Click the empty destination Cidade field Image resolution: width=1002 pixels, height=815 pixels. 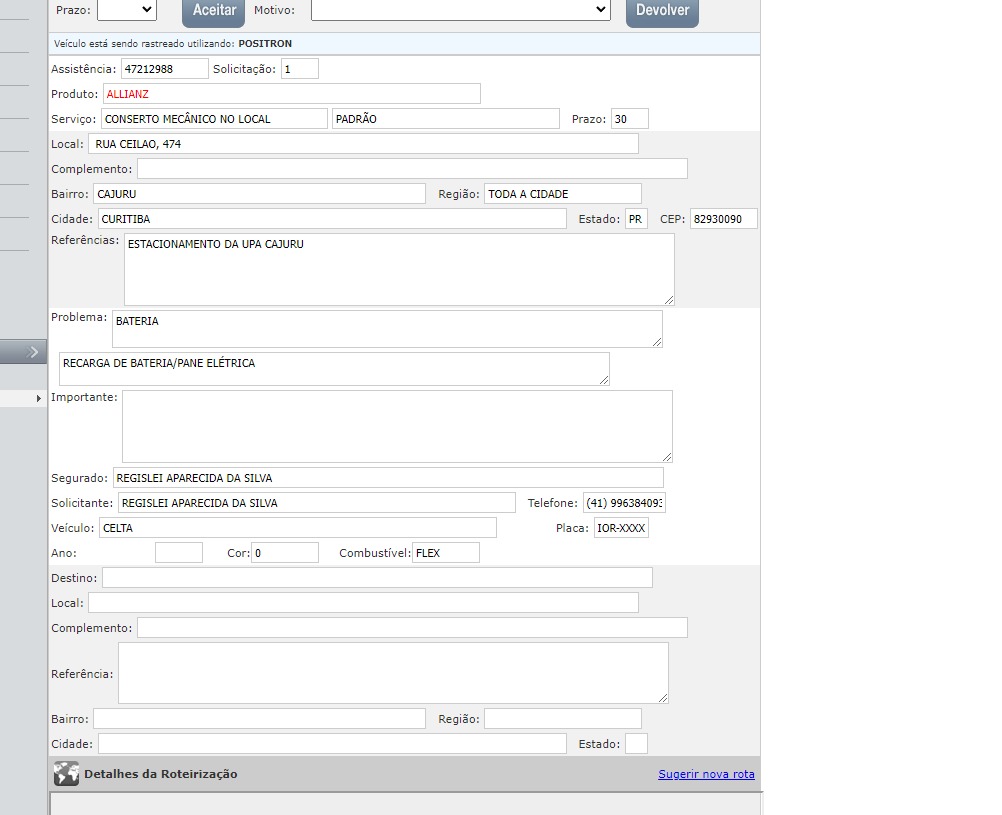coord(332,743)
